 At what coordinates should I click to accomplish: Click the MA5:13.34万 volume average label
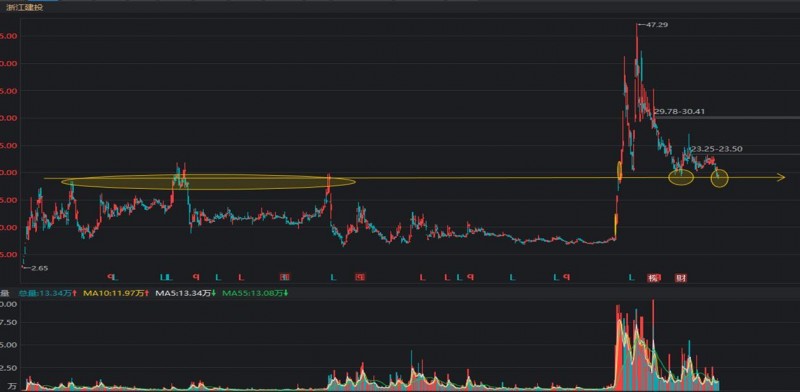tap(185, 293)
